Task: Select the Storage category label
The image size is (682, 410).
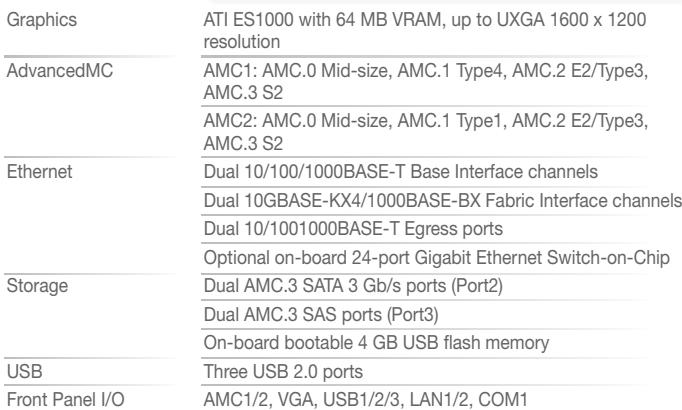Action: (x=37, y=286)
